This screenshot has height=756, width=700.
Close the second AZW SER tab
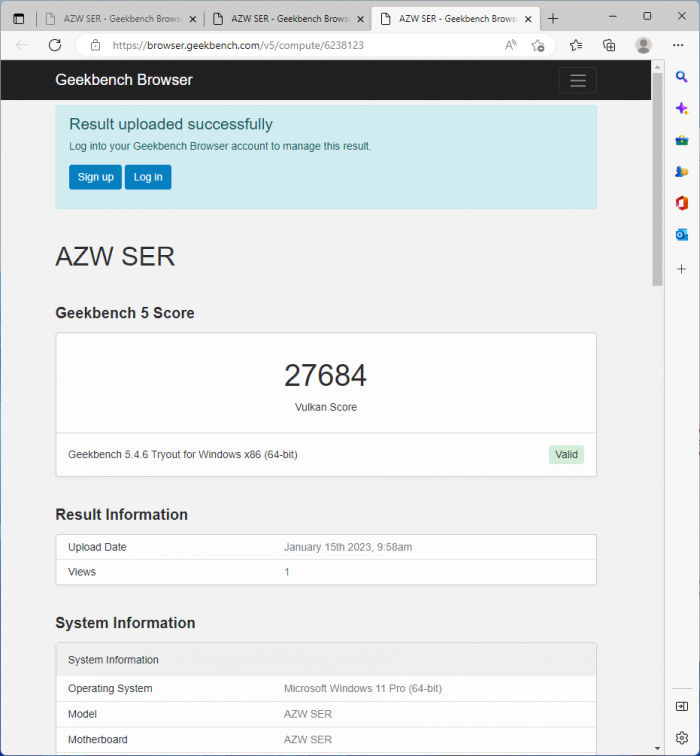click(360, 19)
